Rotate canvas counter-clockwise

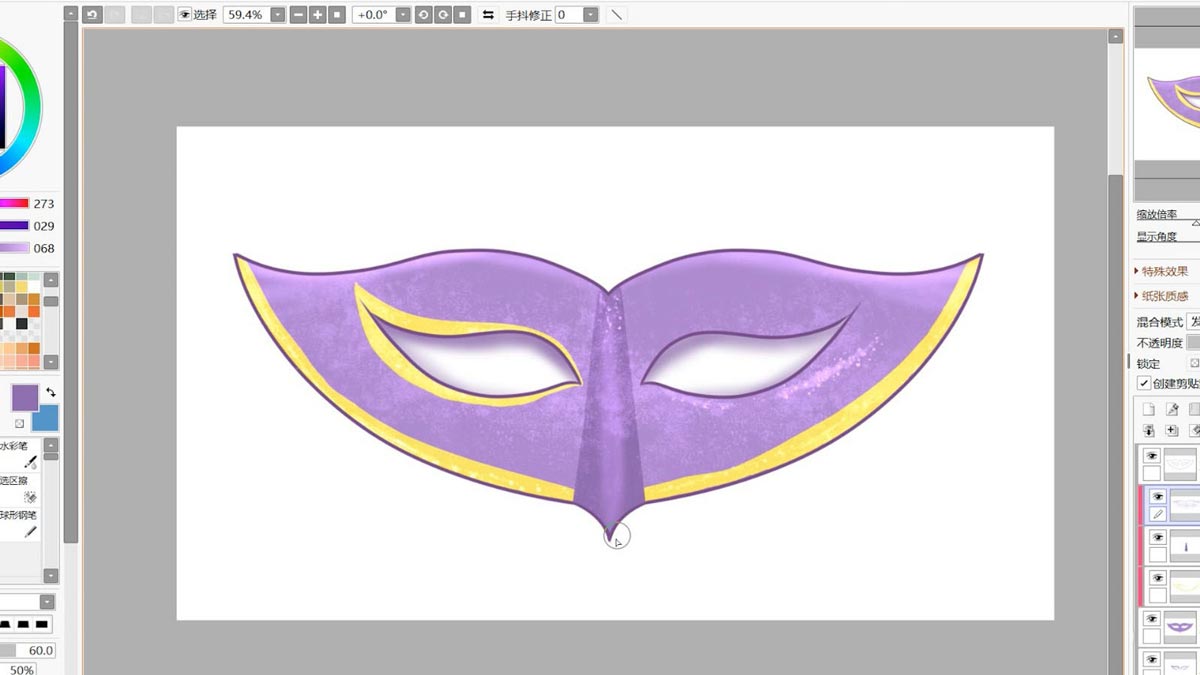tap(423, 15)
